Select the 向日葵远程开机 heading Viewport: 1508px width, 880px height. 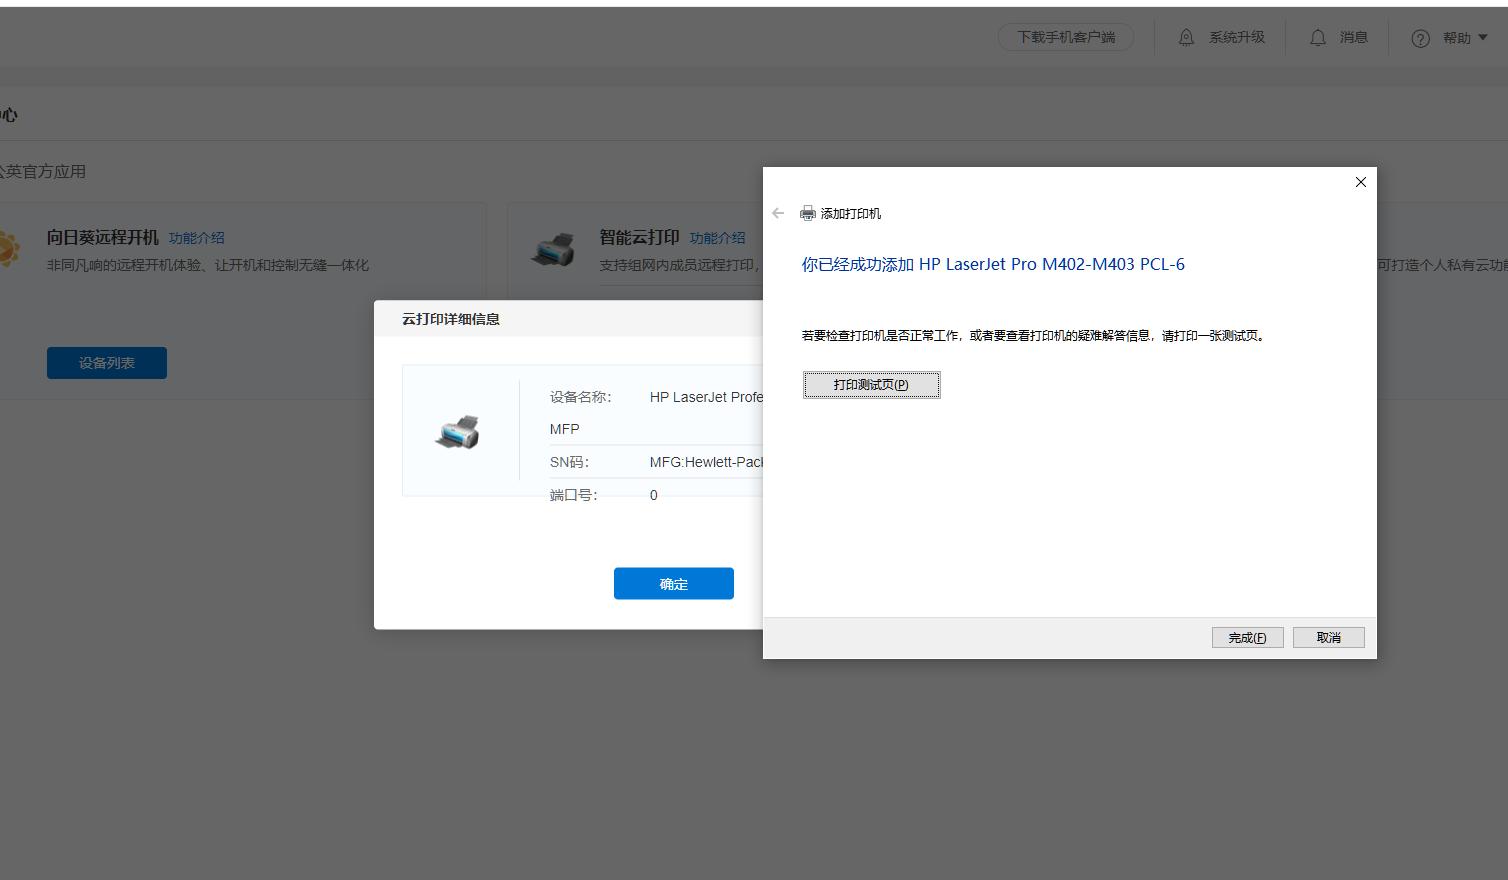[x=103, y=237]
